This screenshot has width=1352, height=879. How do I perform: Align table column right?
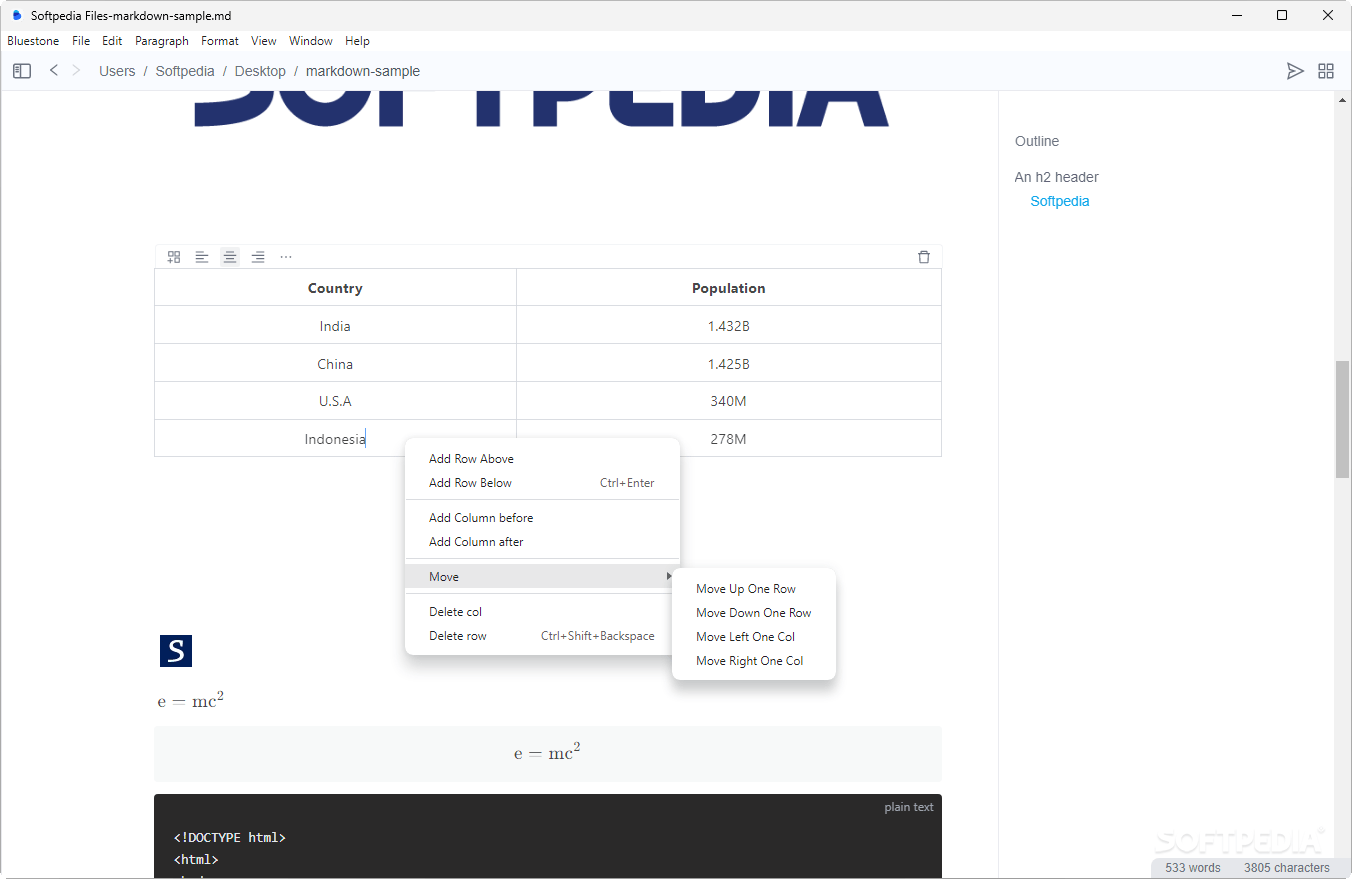coord(258,257)
